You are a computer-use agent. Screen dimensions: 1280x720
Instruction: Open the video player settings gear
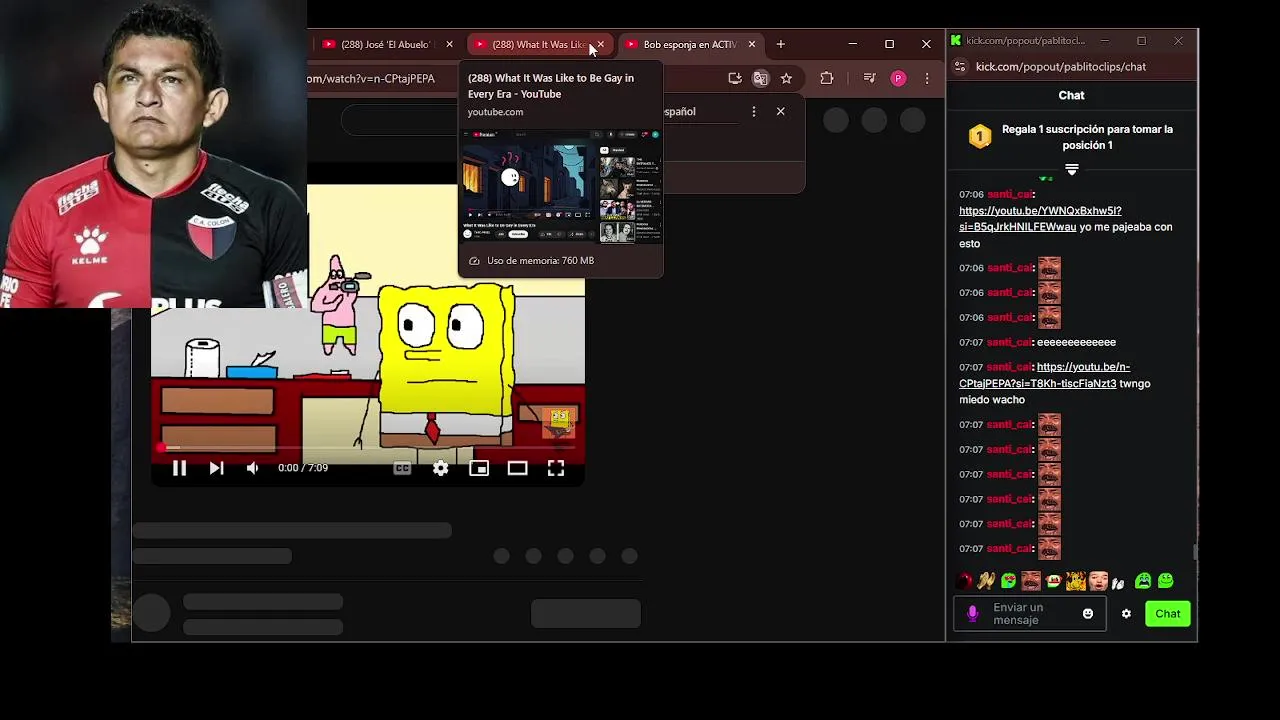[x=440, y=468]
